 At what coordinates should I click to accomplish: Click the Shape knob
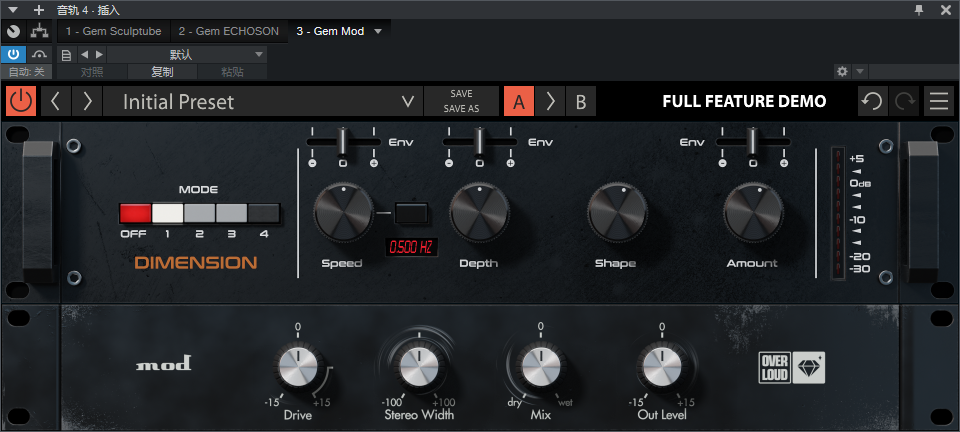tap(617, 213)
